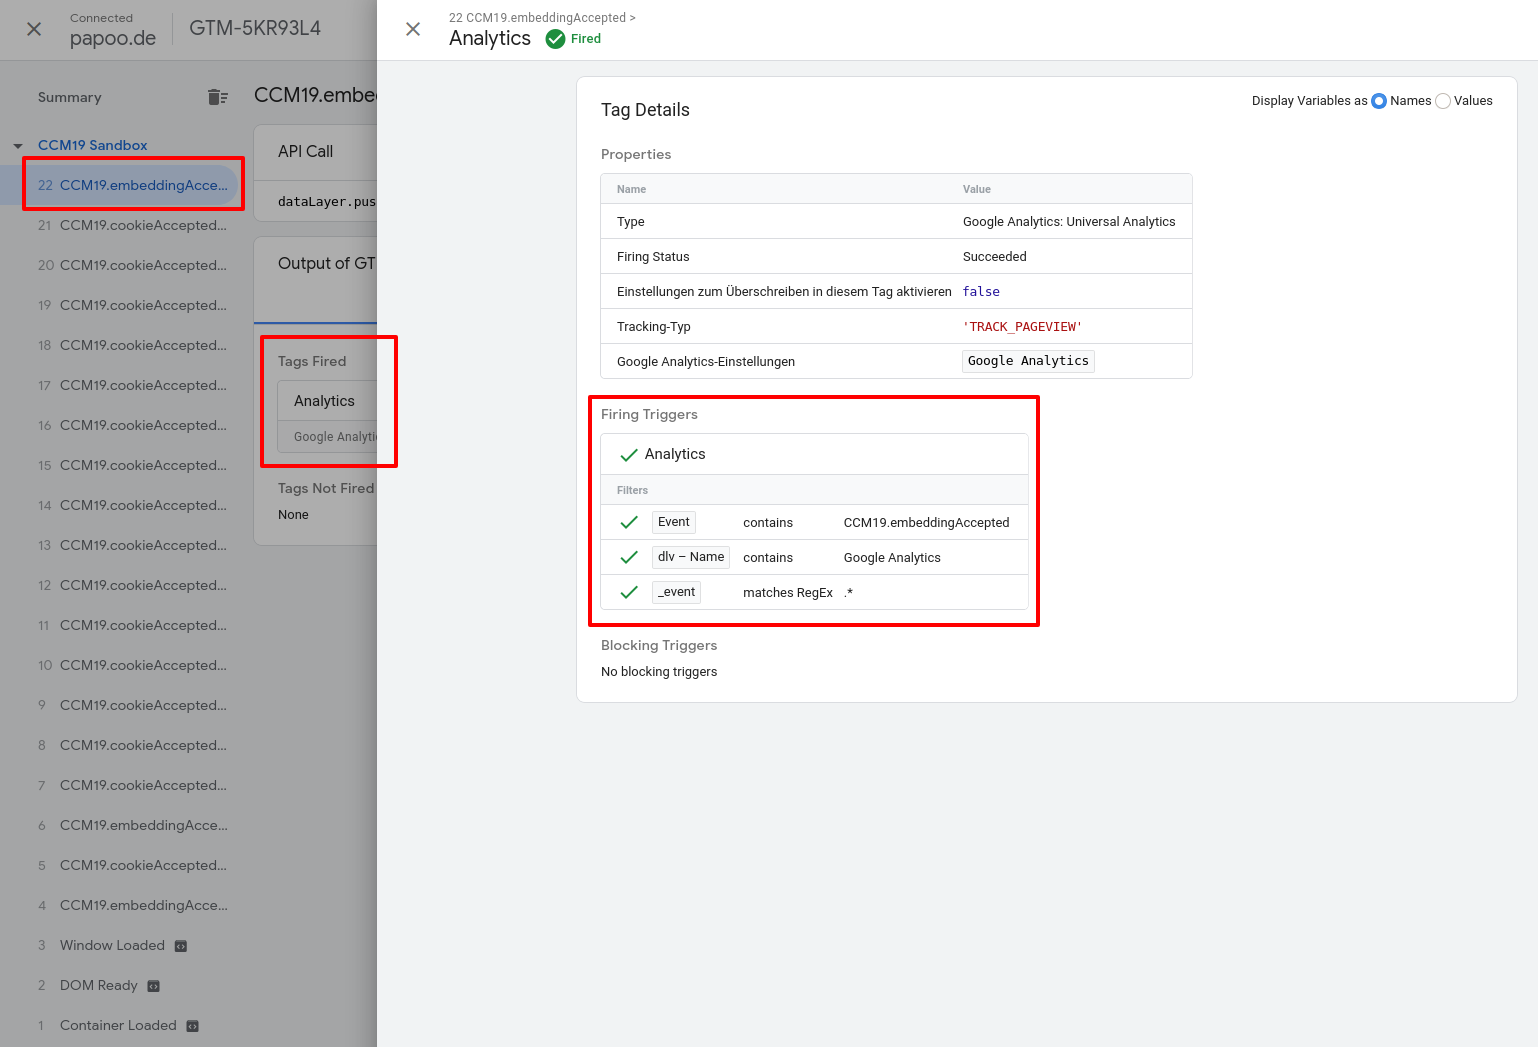Image resolution: width=1538 pixels, height=1047 pixels.
Task: Select event 3 Window Loaded
Action: (112, 945)
